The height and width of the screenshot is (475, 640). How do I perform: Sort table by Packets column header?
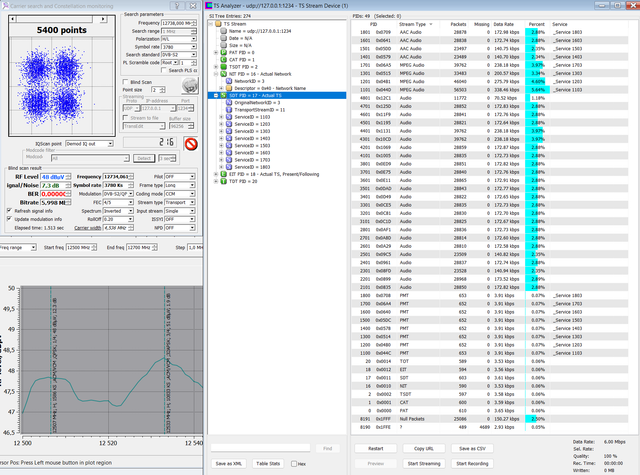pos(458,24)
